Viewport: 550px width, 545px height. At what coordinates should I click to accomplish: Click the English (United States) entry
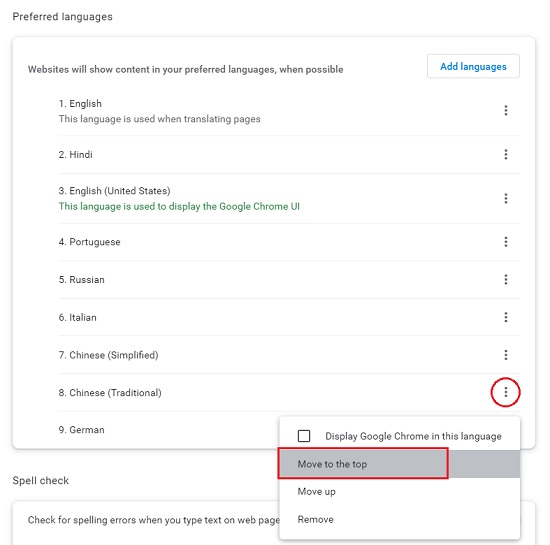114,191
